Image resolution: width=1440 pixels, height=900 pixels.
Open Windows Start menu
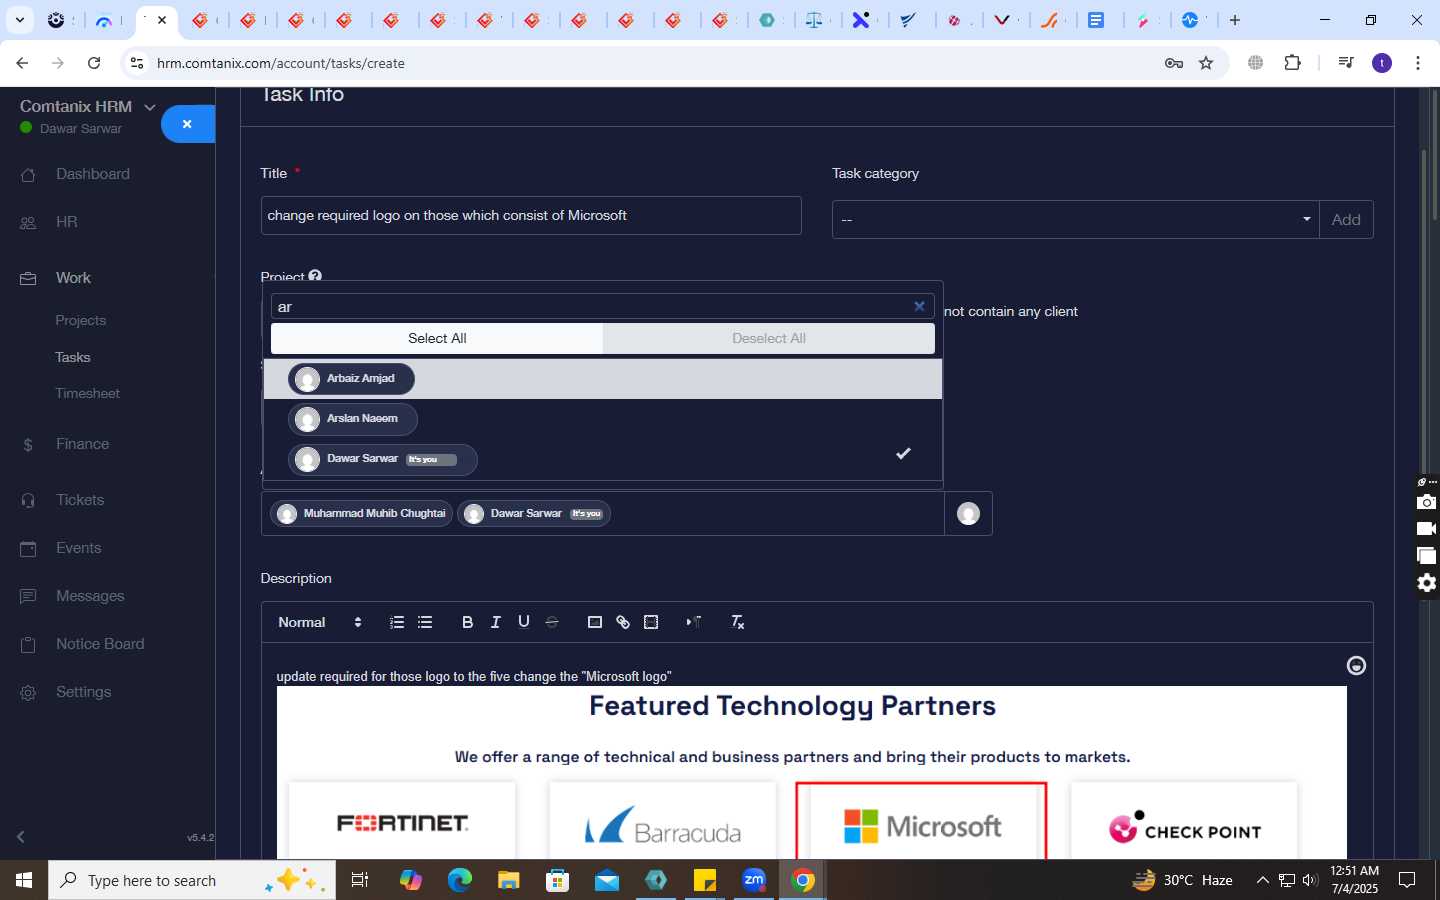[x=24, y=880]
